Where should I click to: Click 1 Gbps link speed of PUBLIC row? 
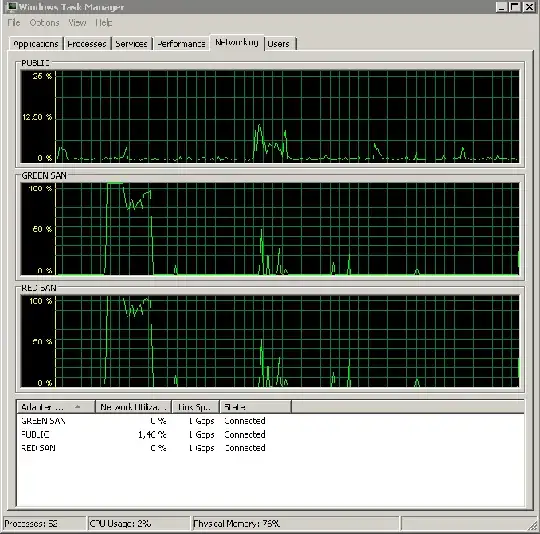[201, 435]
